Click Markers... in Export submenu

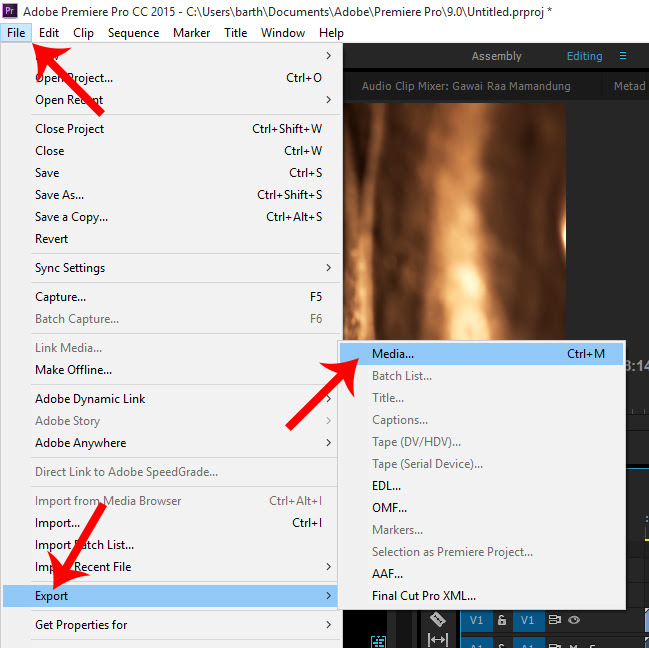pos(481,530)
